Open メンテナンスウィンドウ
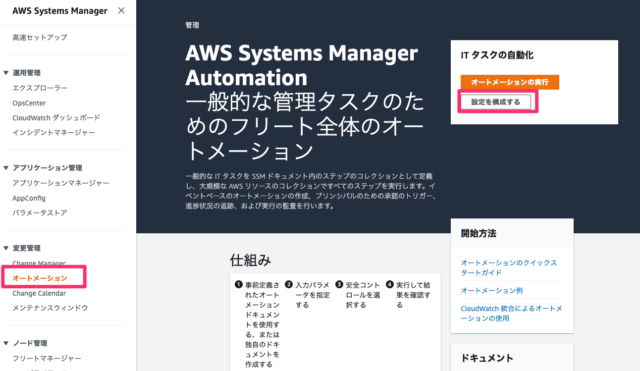Viewport: 640px width, 371px height. point(50,308)
